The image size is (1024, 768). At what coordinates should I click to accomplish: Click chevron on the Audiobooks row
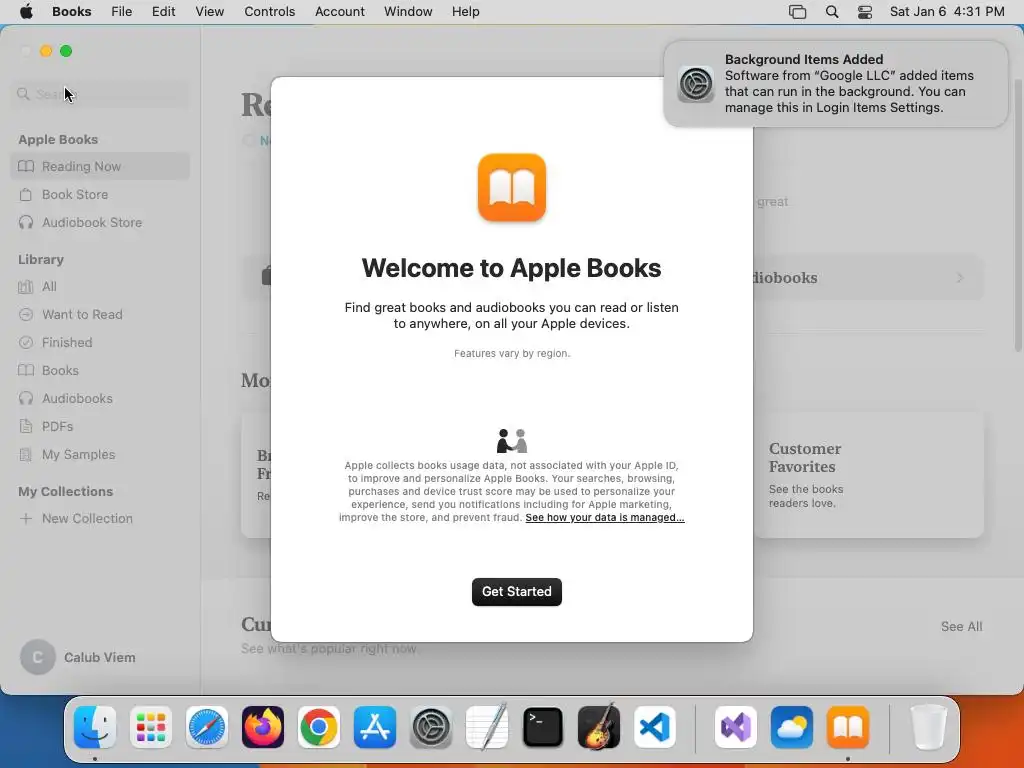tap(960, 278)
